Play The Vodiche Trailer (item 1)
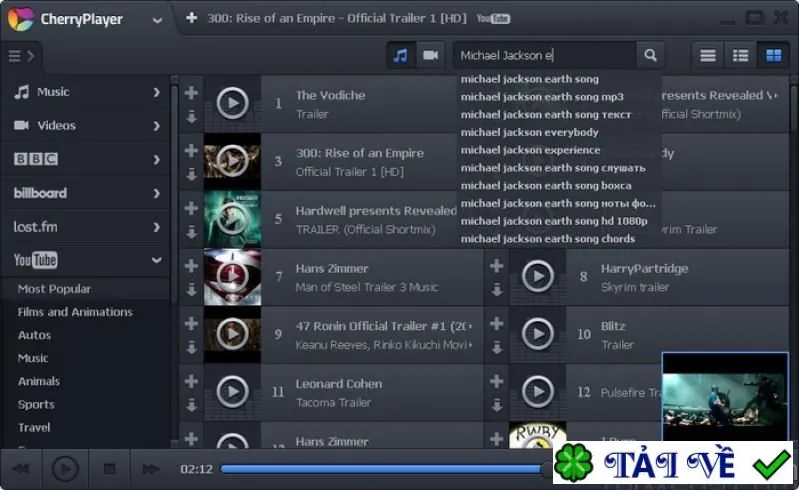799x490 pixels. [232, 103]
